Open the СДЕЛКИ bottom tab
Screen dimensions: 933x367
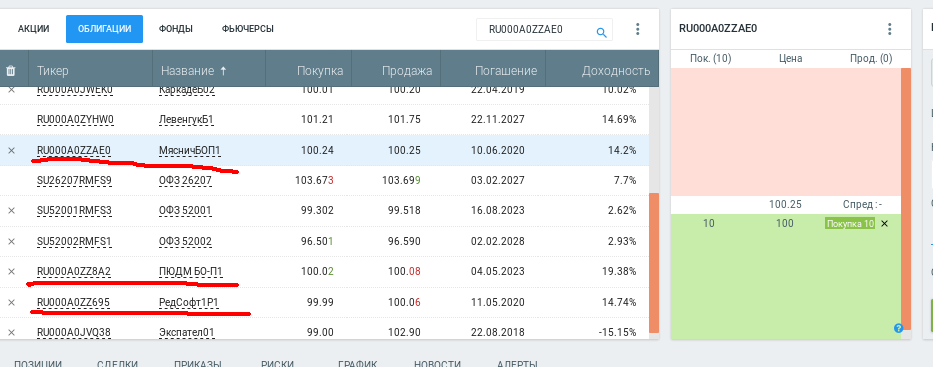[117, 363]
